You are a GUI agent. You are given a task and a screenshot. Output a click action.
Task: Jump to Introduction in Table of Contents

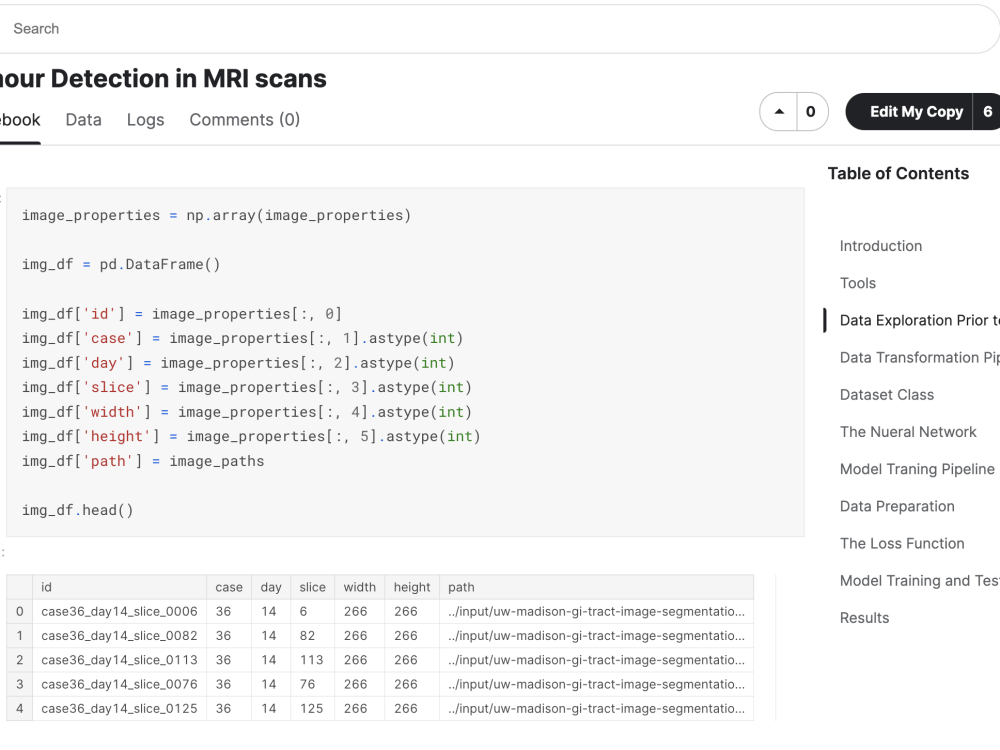click(x=881, y=246)
